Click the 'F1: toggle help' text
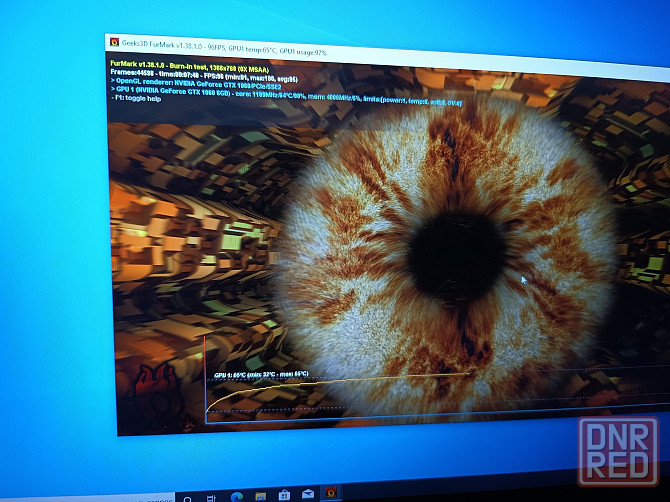The image size is (670, 502). (x=137, y=98)
